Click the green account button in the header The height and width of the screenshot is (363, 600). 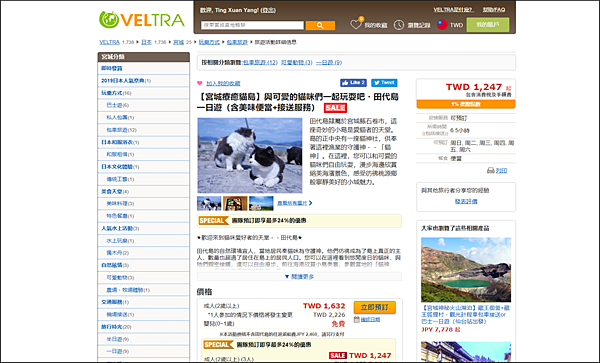click(488, 25)
